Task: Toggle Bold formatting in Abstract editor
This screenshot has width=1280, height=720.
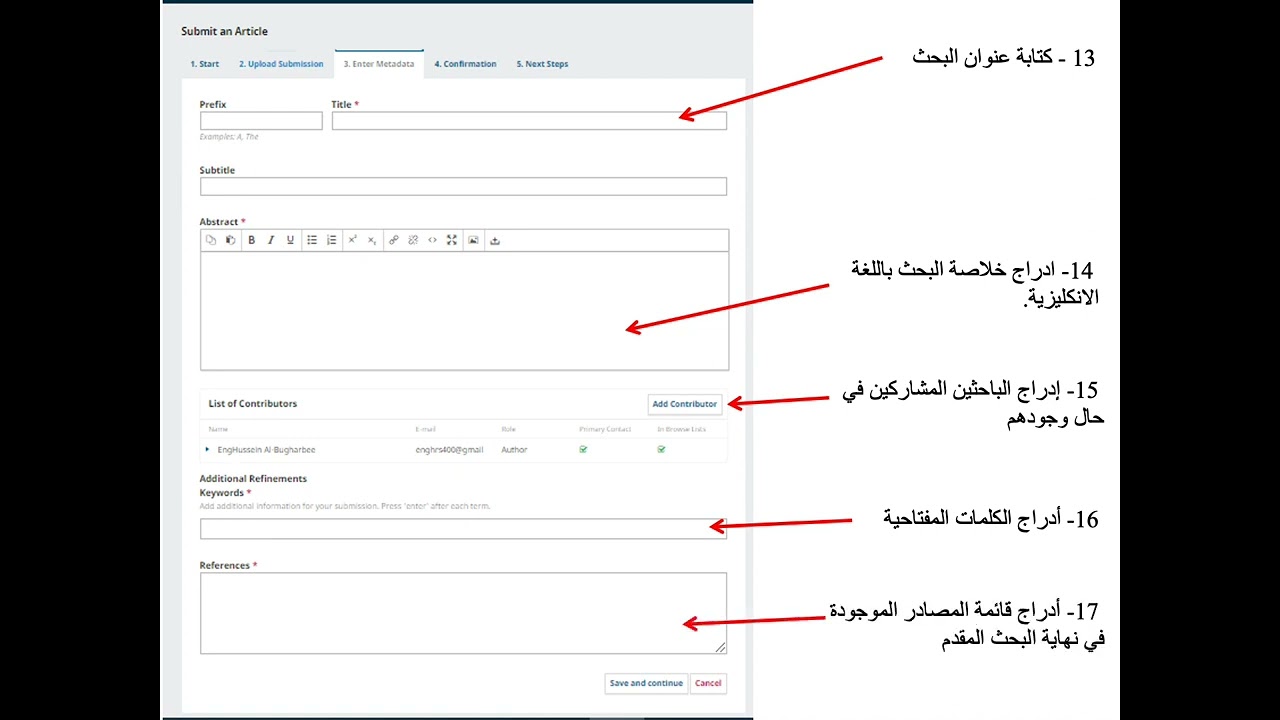Action: pyautogui.click(x=251, y=240)
